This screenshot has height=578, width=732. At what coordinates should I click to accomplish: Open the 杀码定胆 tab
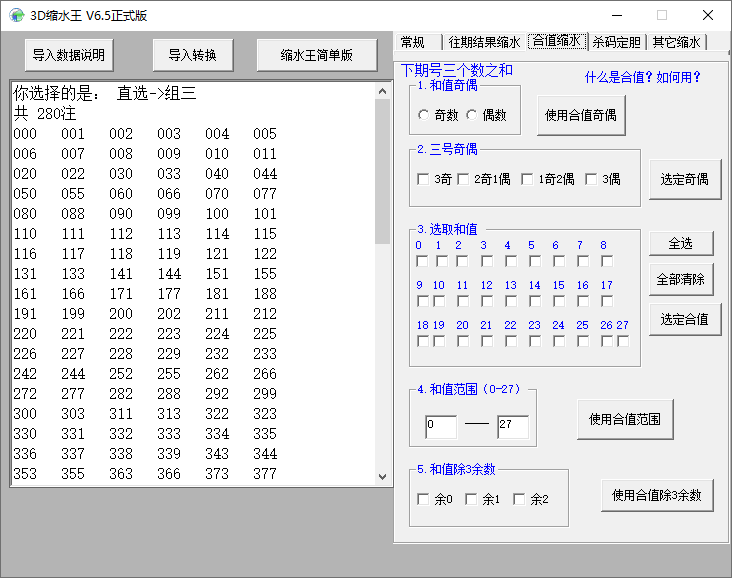coord(616,42)
